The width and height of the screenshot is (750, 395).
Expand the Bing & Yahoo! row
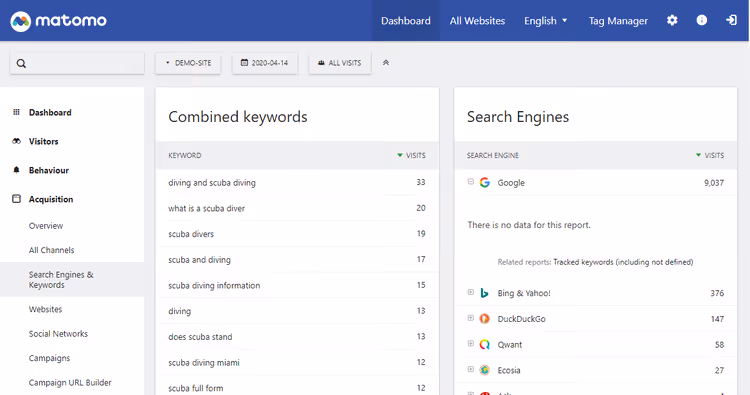coord(471,292)
